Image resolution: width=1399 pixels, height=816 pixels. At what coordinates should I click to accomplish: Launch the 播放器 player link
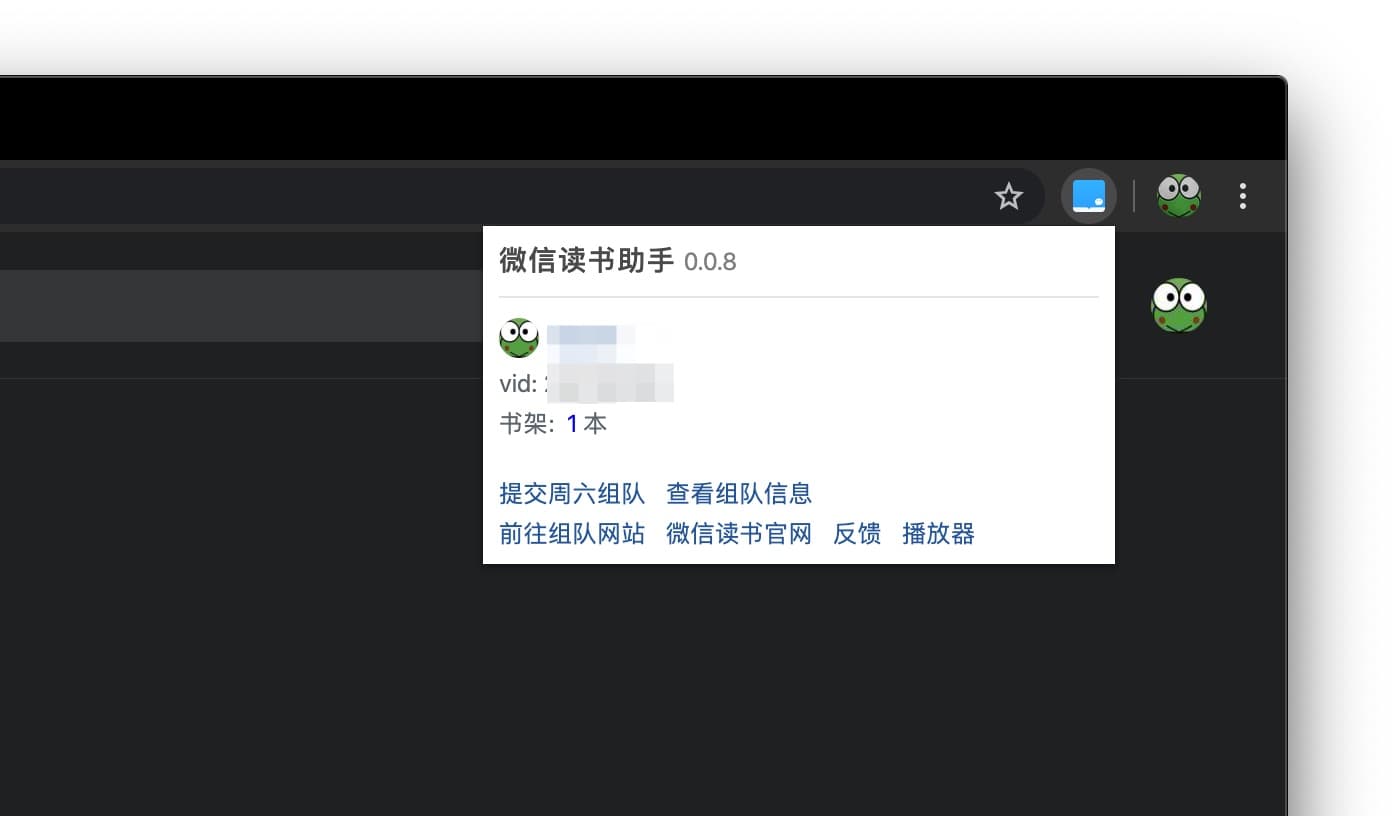coord(938,534)
